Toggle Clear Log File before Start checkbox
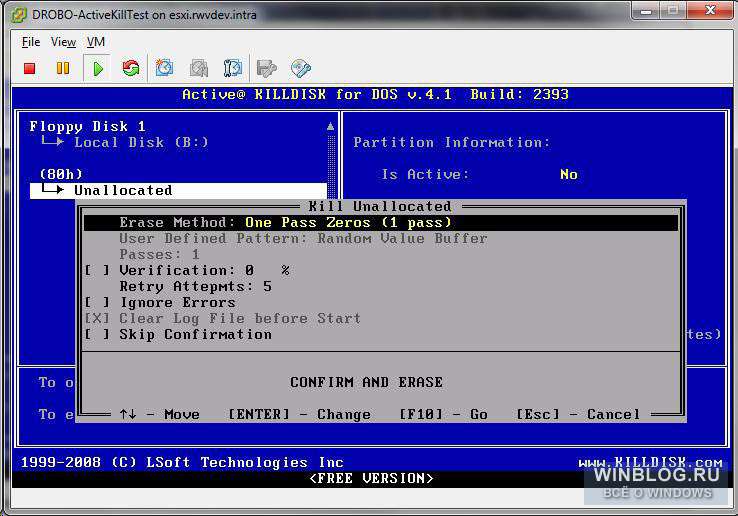738x516 pixels. 97,318
